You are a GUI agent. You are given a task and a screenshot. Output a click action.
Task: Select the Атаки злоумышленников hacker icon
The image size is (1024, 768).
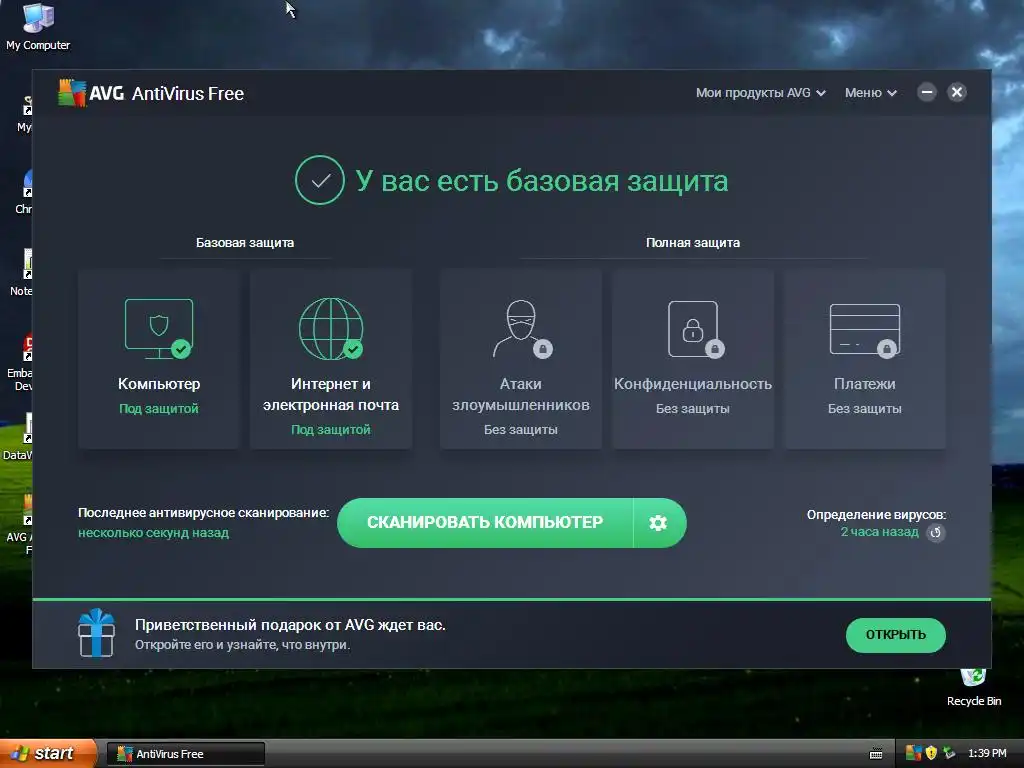[x=521, y=328]
